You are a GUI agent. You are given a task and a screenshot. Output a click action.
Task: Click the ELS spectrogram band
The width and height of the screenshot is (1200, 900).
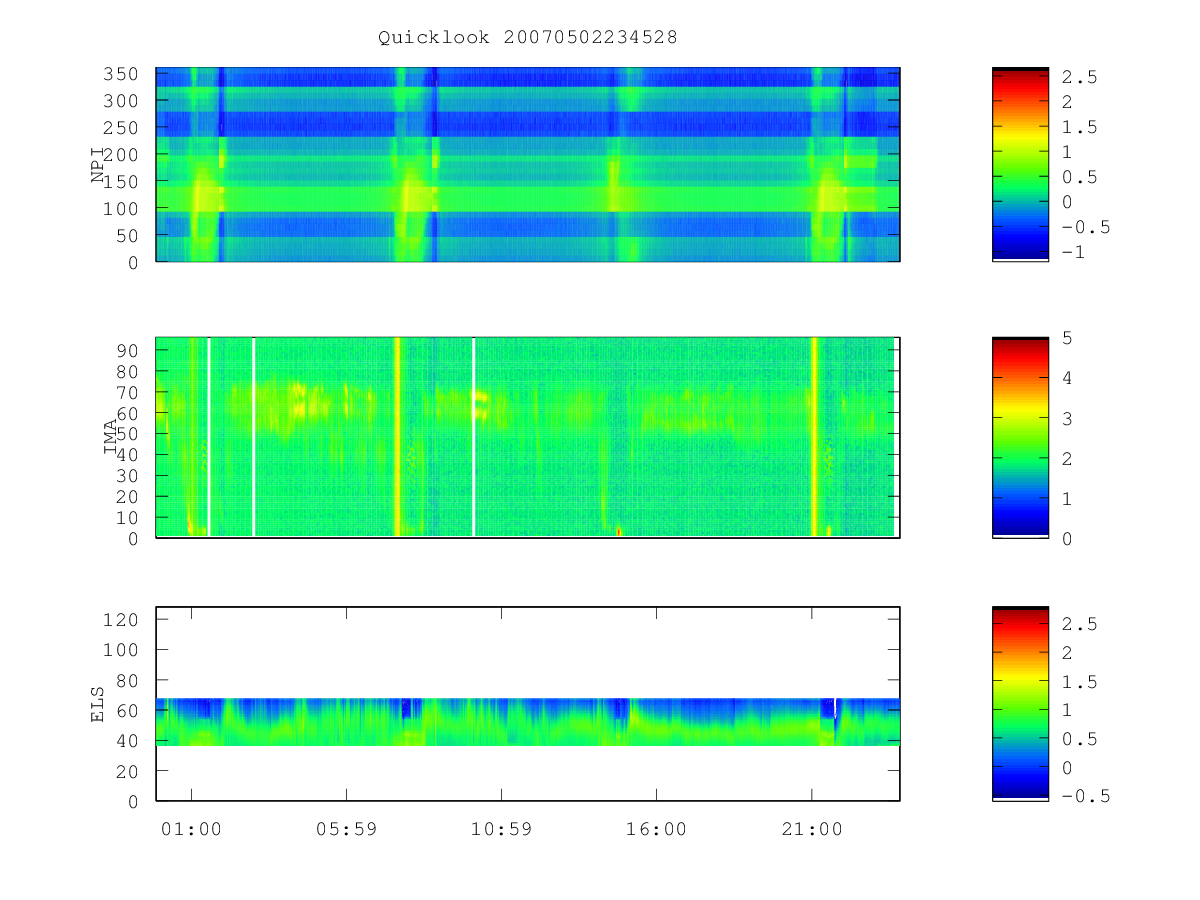(528, 721)
